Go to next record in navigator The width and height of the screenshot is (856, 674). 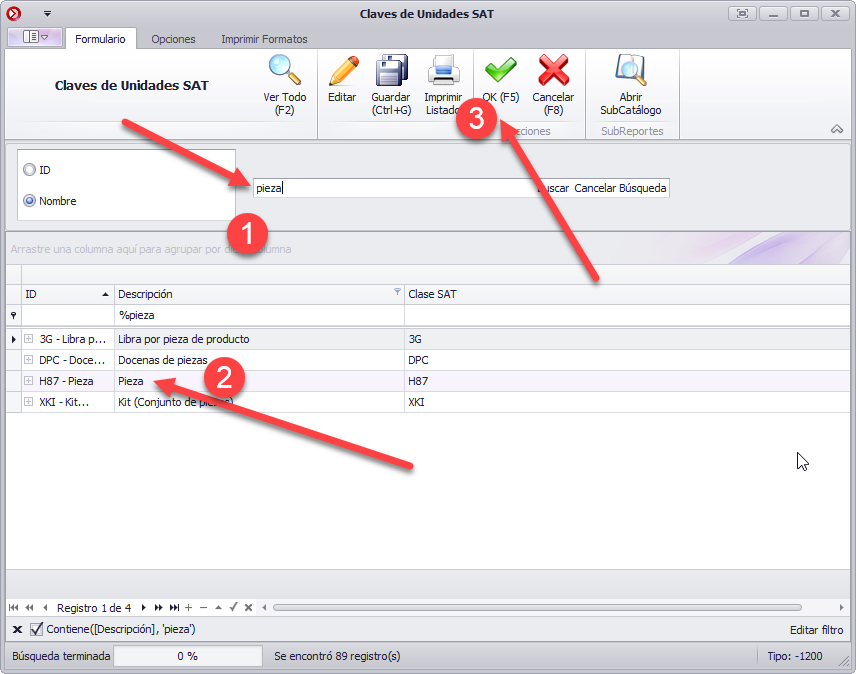(144, 607)
